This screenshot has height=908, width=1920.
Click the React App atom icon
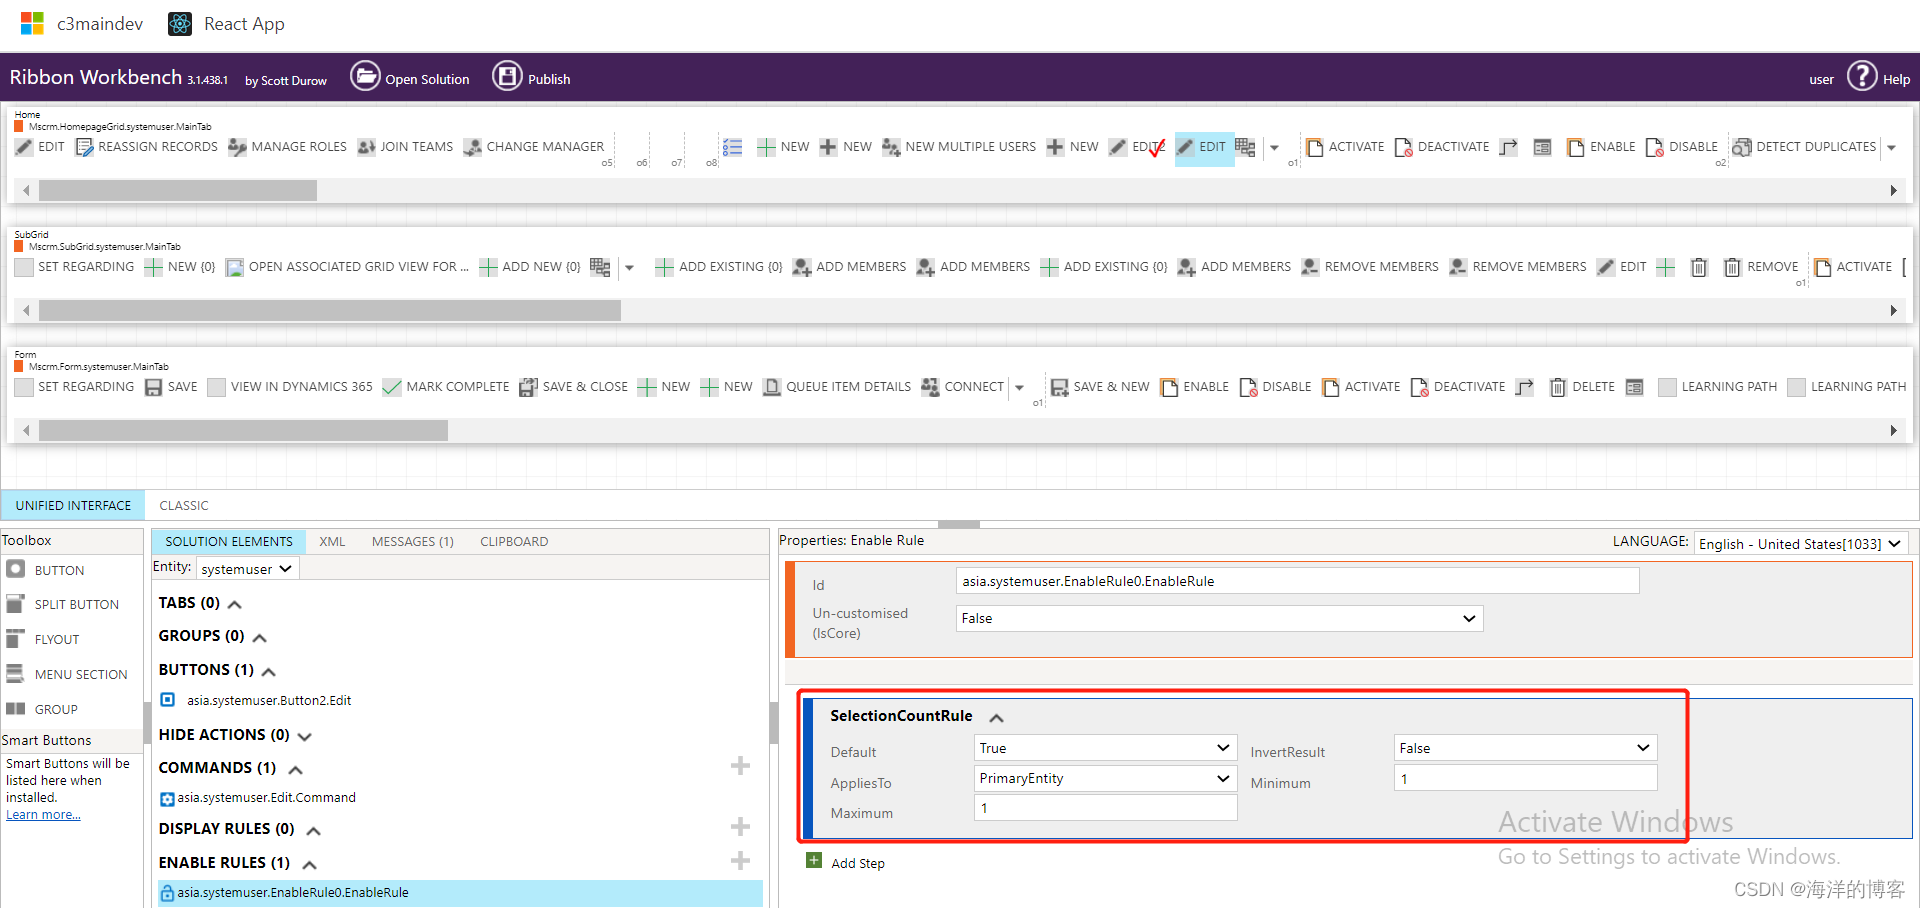pyautogui.click(x=180, y=24)
